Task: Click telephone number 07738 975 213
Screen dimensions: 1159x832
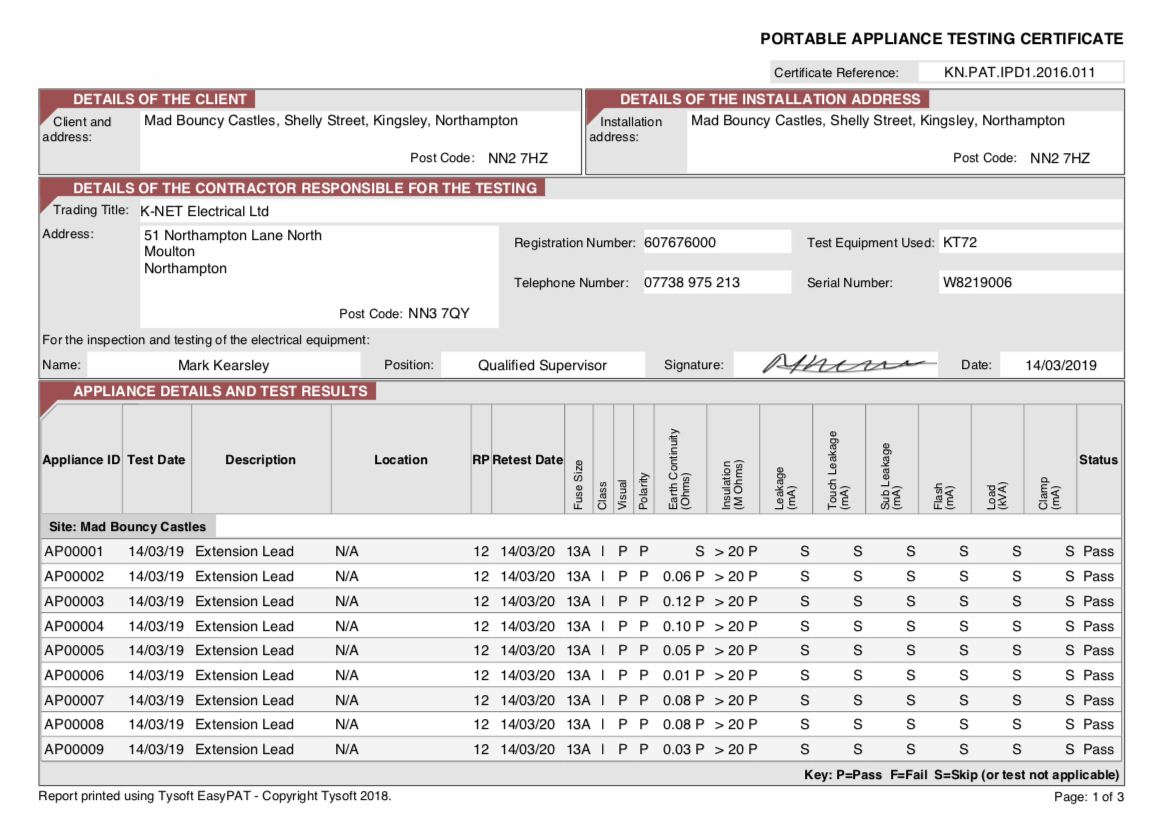Action: coord(692,282)
